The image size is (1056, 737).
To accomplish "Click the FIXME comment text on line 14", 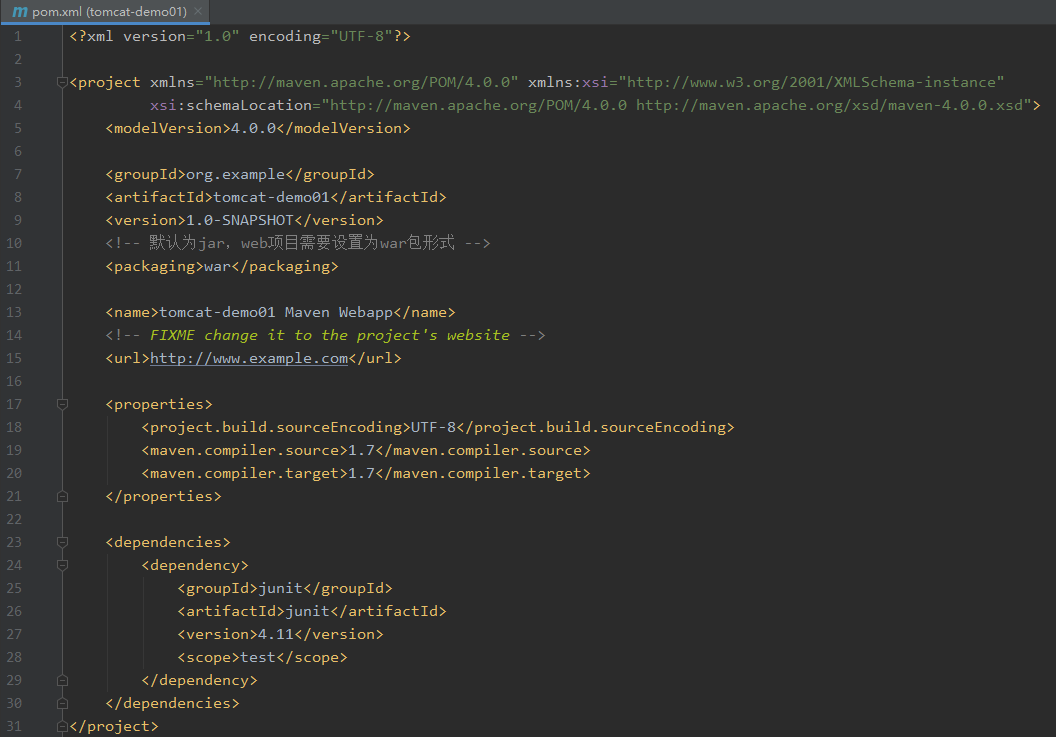I will pyautogui.click(x=329, y=335).
